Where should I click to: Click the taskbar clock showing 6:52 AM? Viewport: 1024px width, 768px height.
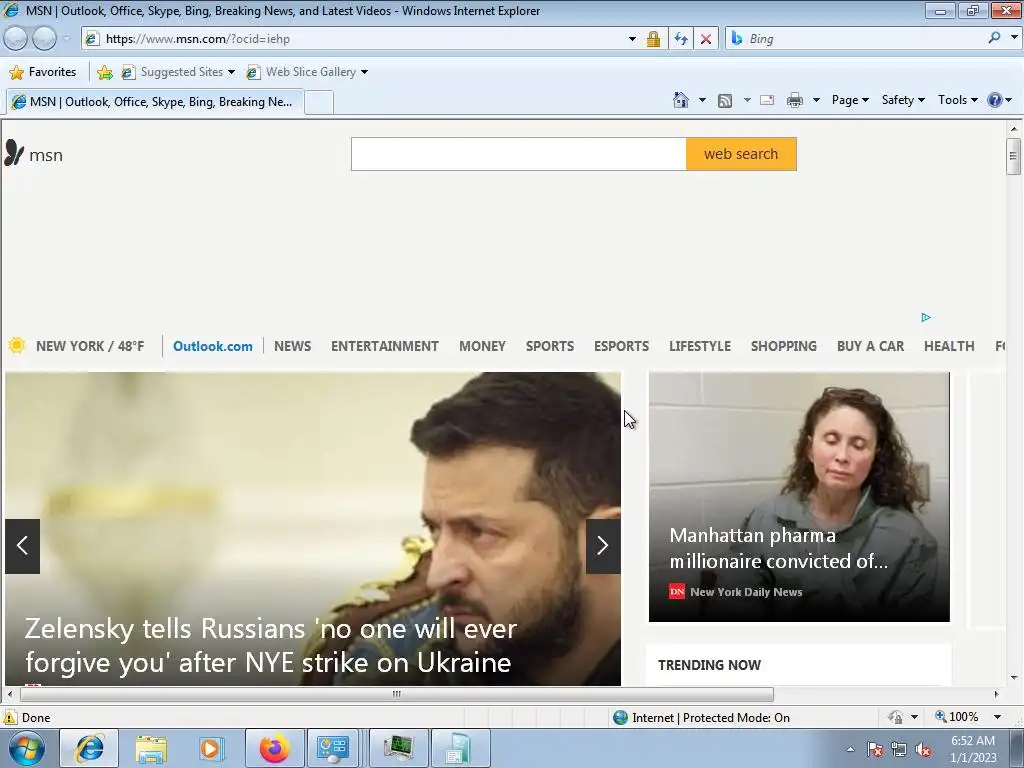click(973, 749)
